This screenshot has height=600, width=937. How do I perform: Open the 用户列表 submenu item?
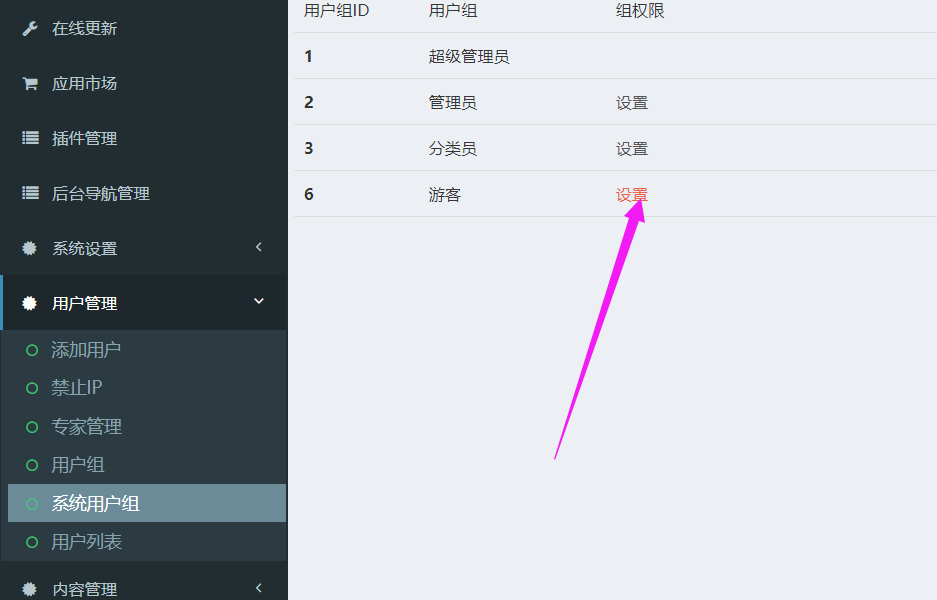tap(86, 542)
